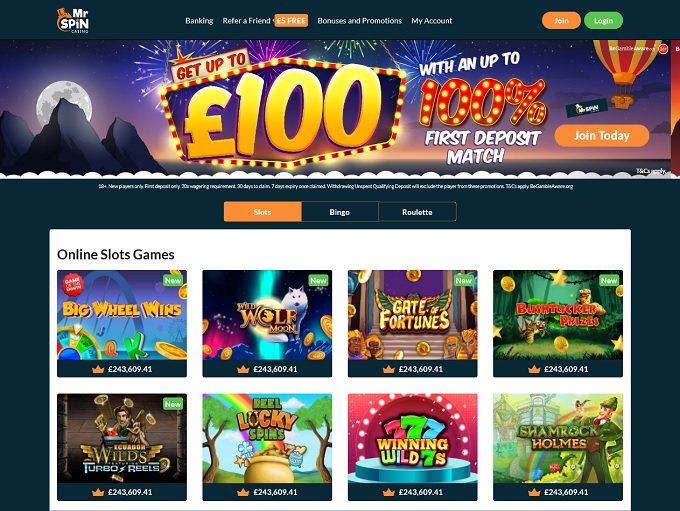Image resolution: width=680 pixels, height=511 pixels.
Task: Click the Mr Spin Casino logo
Action: click(73, 20)
